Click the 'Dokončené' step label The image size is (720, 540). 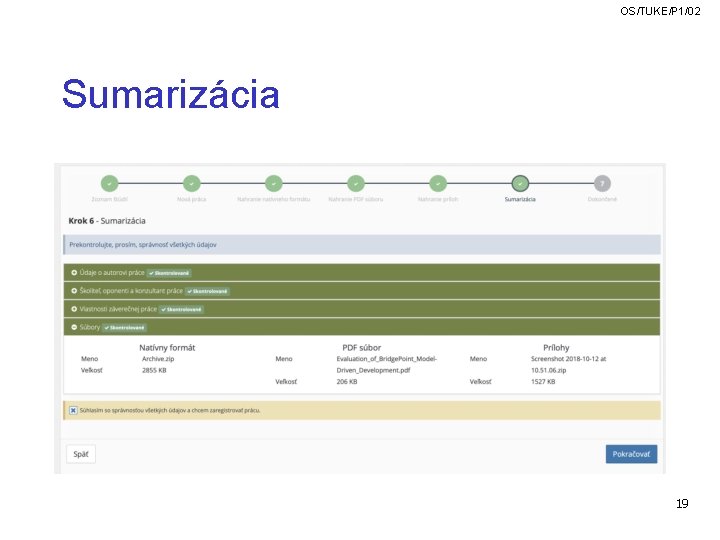coord(602,199)
